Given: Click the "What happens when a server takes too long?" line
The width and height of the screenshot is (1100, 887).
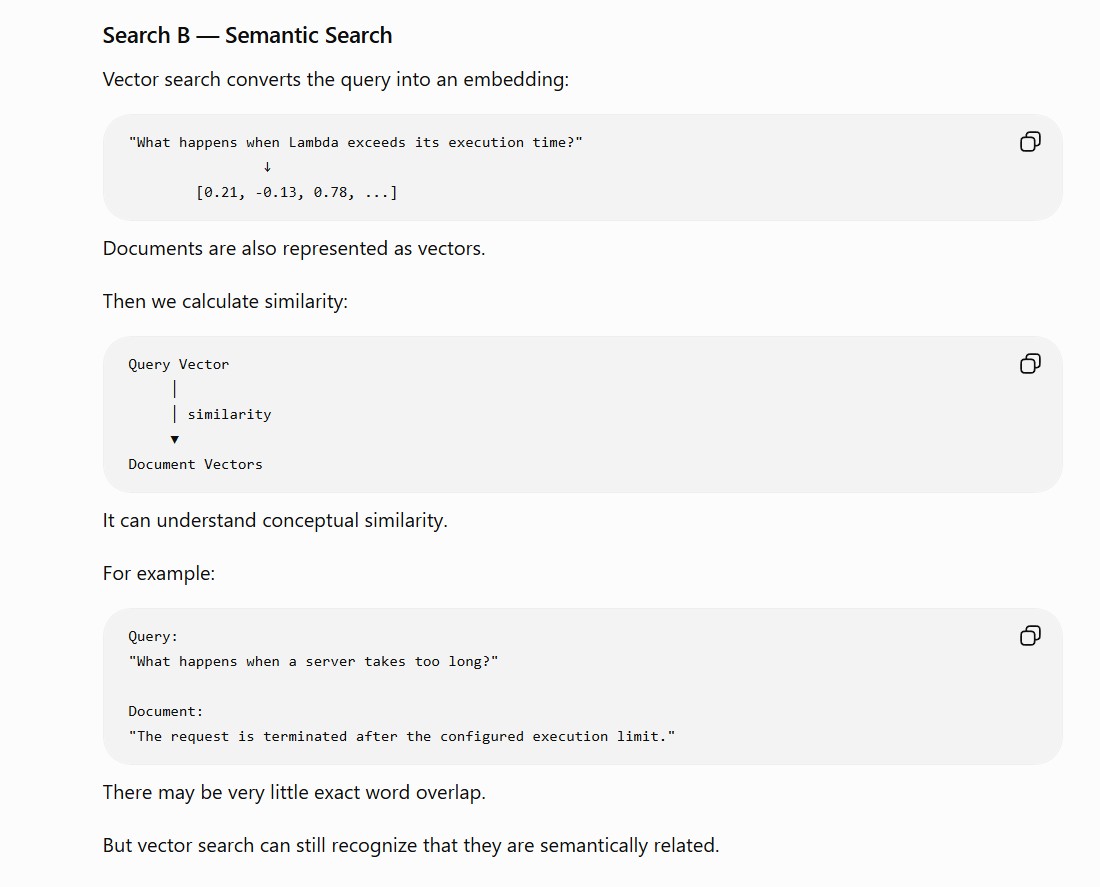Looking at the screenshot, I should (314, 662).
